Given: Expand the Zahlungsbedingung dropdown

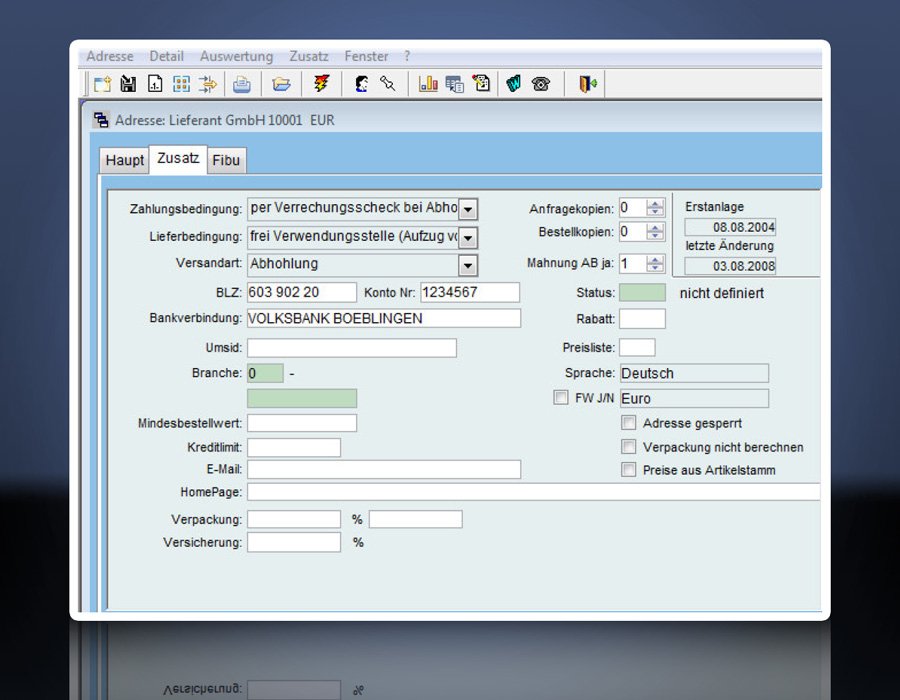Looking at the screenshot, I should pos(468,209).
